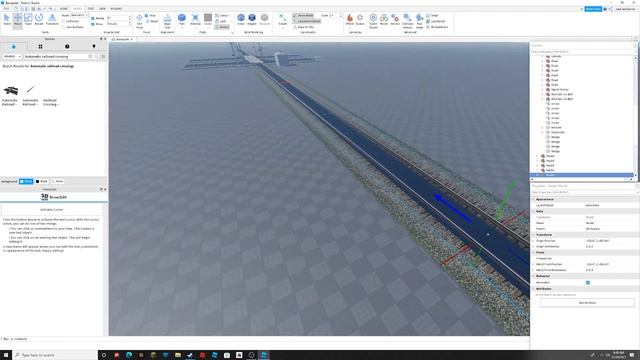Image resolution: width=640 pixels, height=360 pixels.
Task: Open the Toolbox Creations bulb tab
Action: point(94,47)
